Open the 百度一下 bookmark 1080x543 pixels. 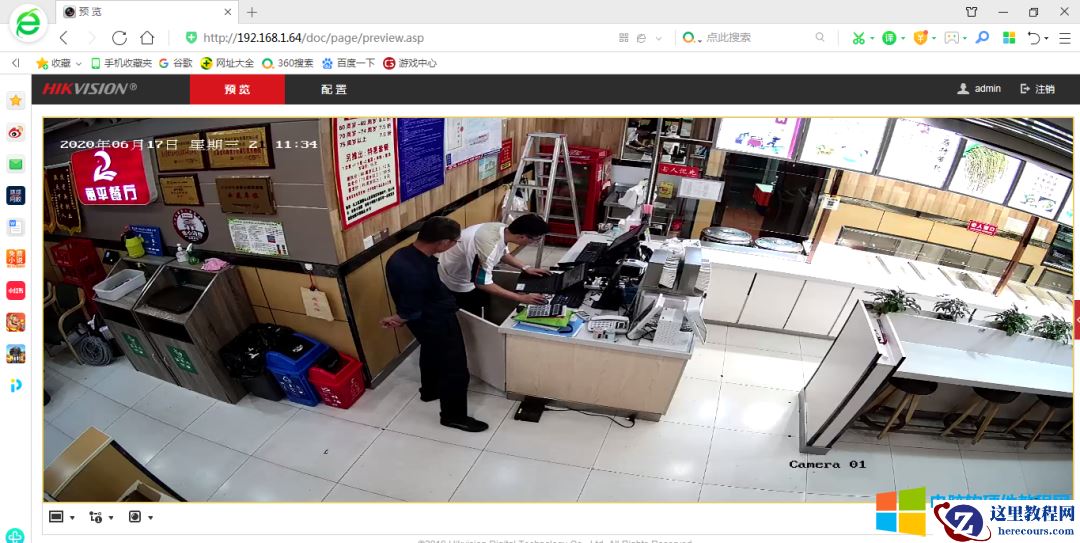coord(348,63)
